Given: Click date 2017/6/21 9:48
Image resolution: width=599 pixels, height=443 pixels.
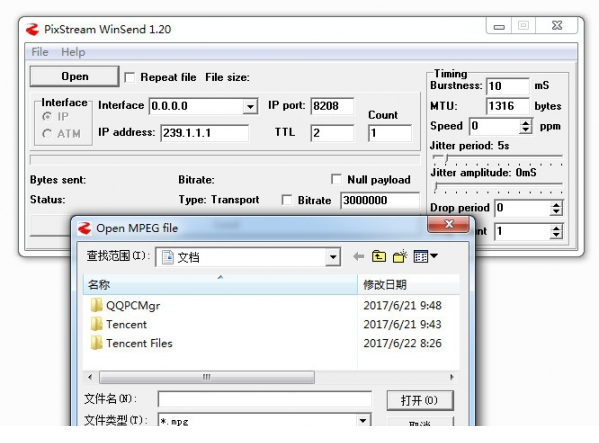Looking at the screenshot, I should click(402, 305).
